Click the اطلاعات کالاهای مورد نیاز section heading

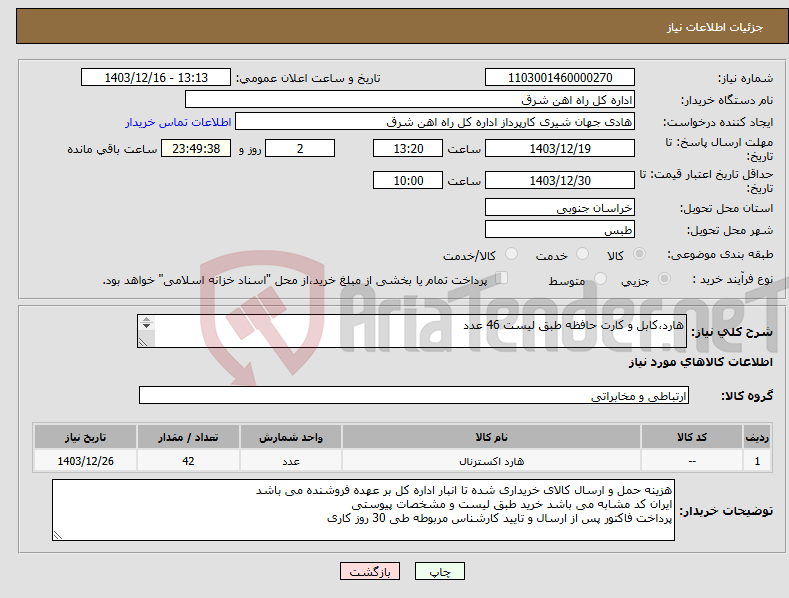click(700, 362)
